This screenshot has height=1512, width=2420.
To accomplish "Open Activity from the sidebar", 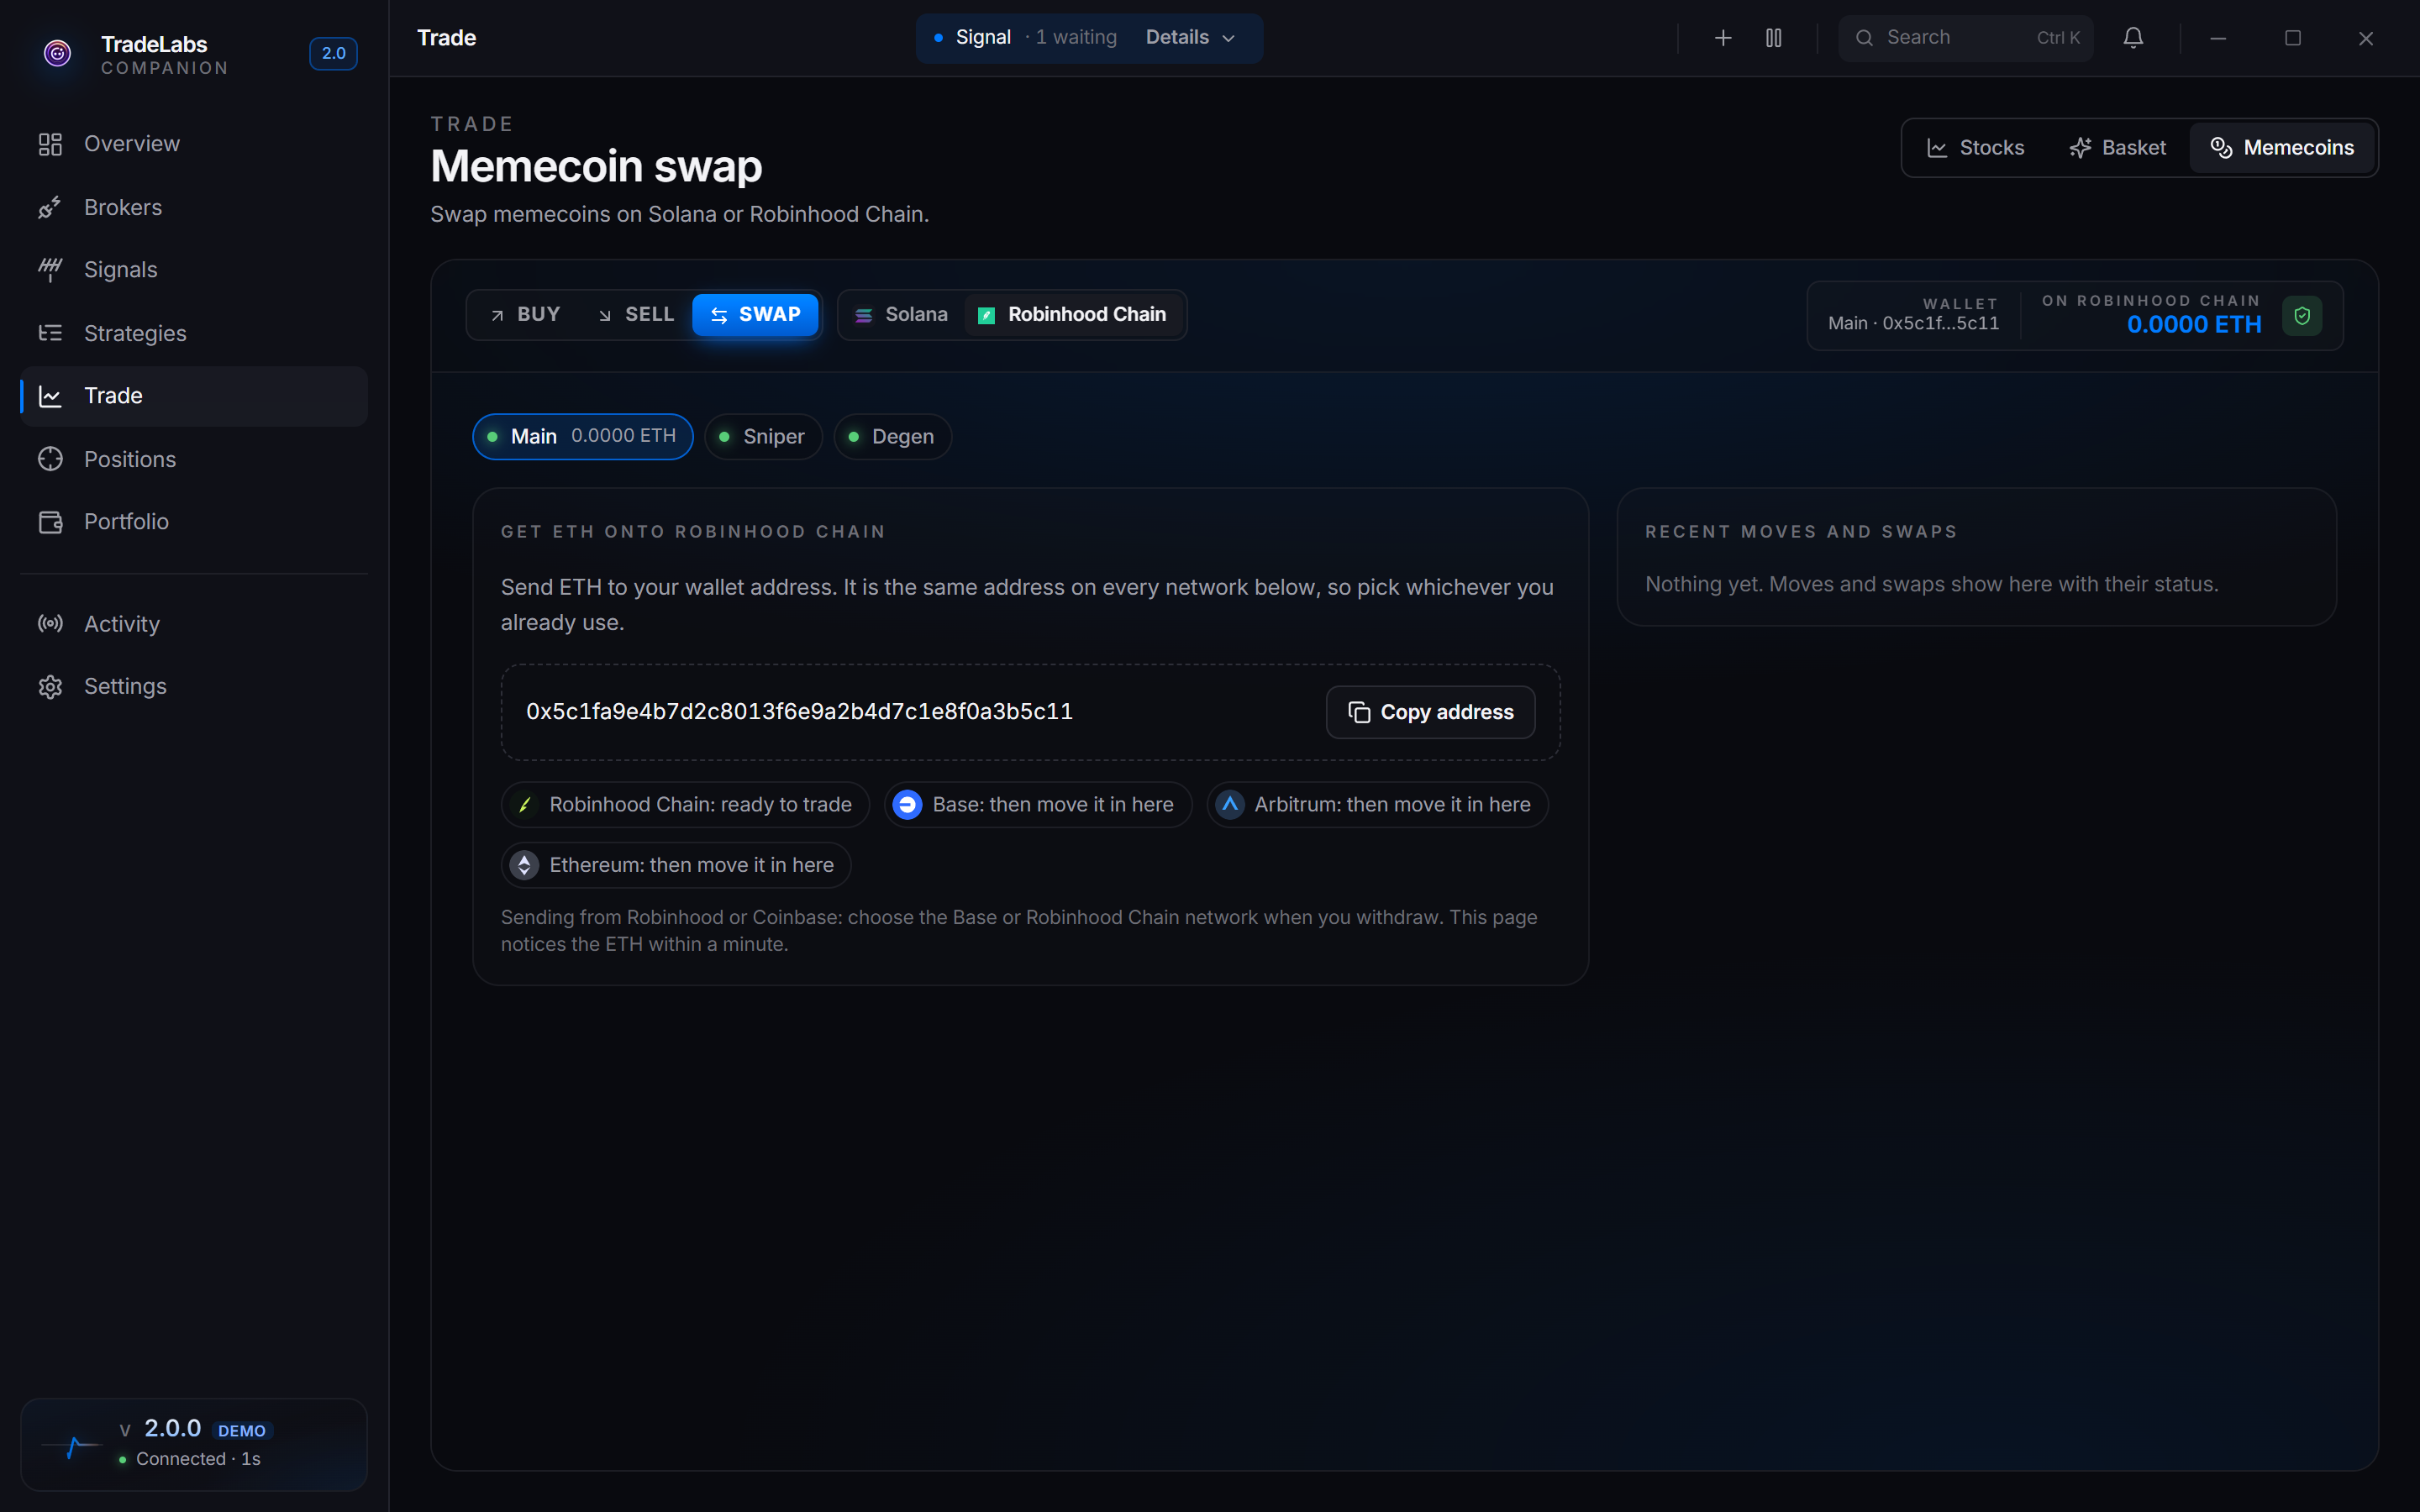I will tap(194, 624).
